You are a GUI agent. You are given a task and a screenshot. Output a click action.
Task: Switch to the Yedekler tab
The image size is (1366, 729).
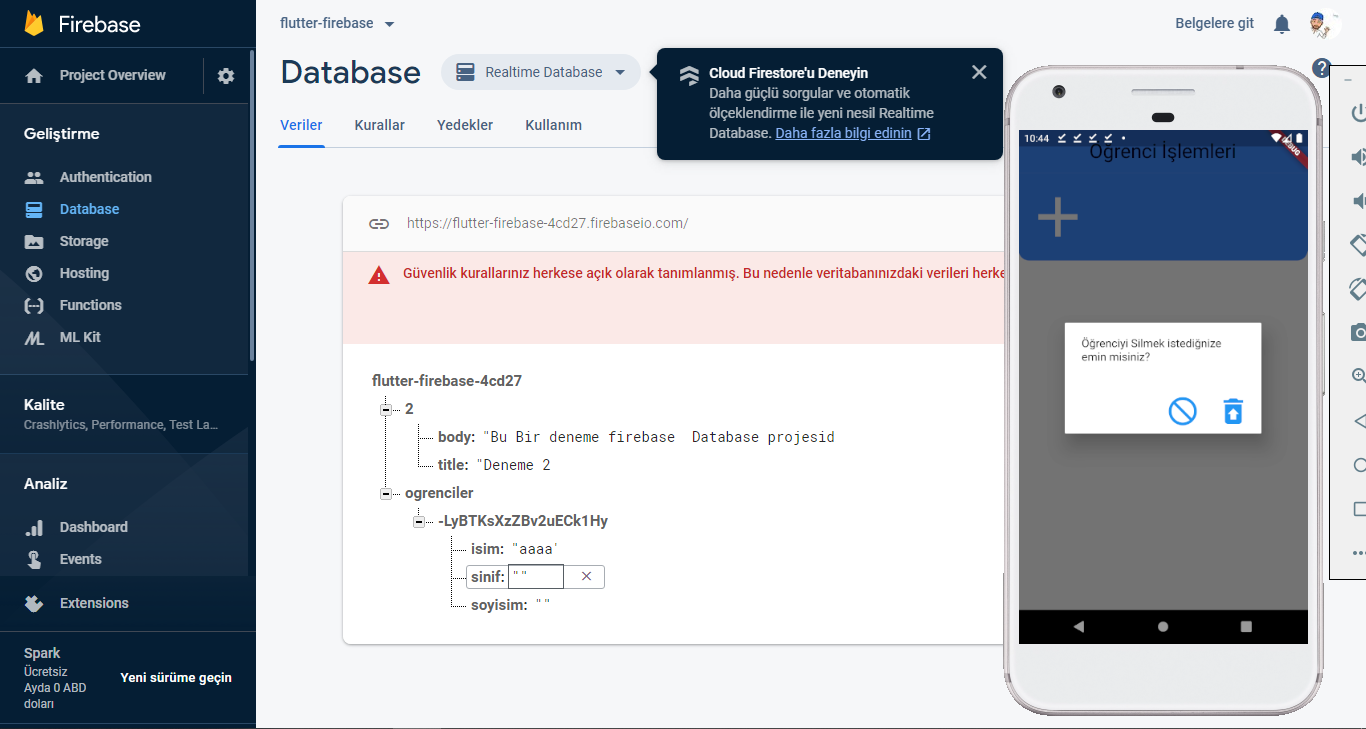pyautogui.click(x=465, y=125)
